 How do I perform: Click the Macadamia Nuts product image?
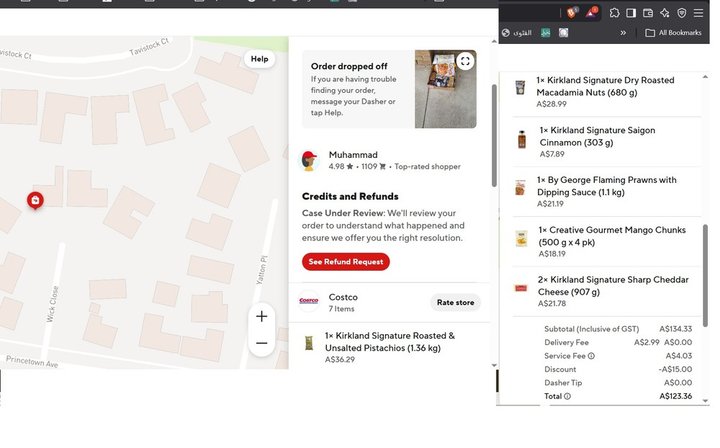point(520,87)
